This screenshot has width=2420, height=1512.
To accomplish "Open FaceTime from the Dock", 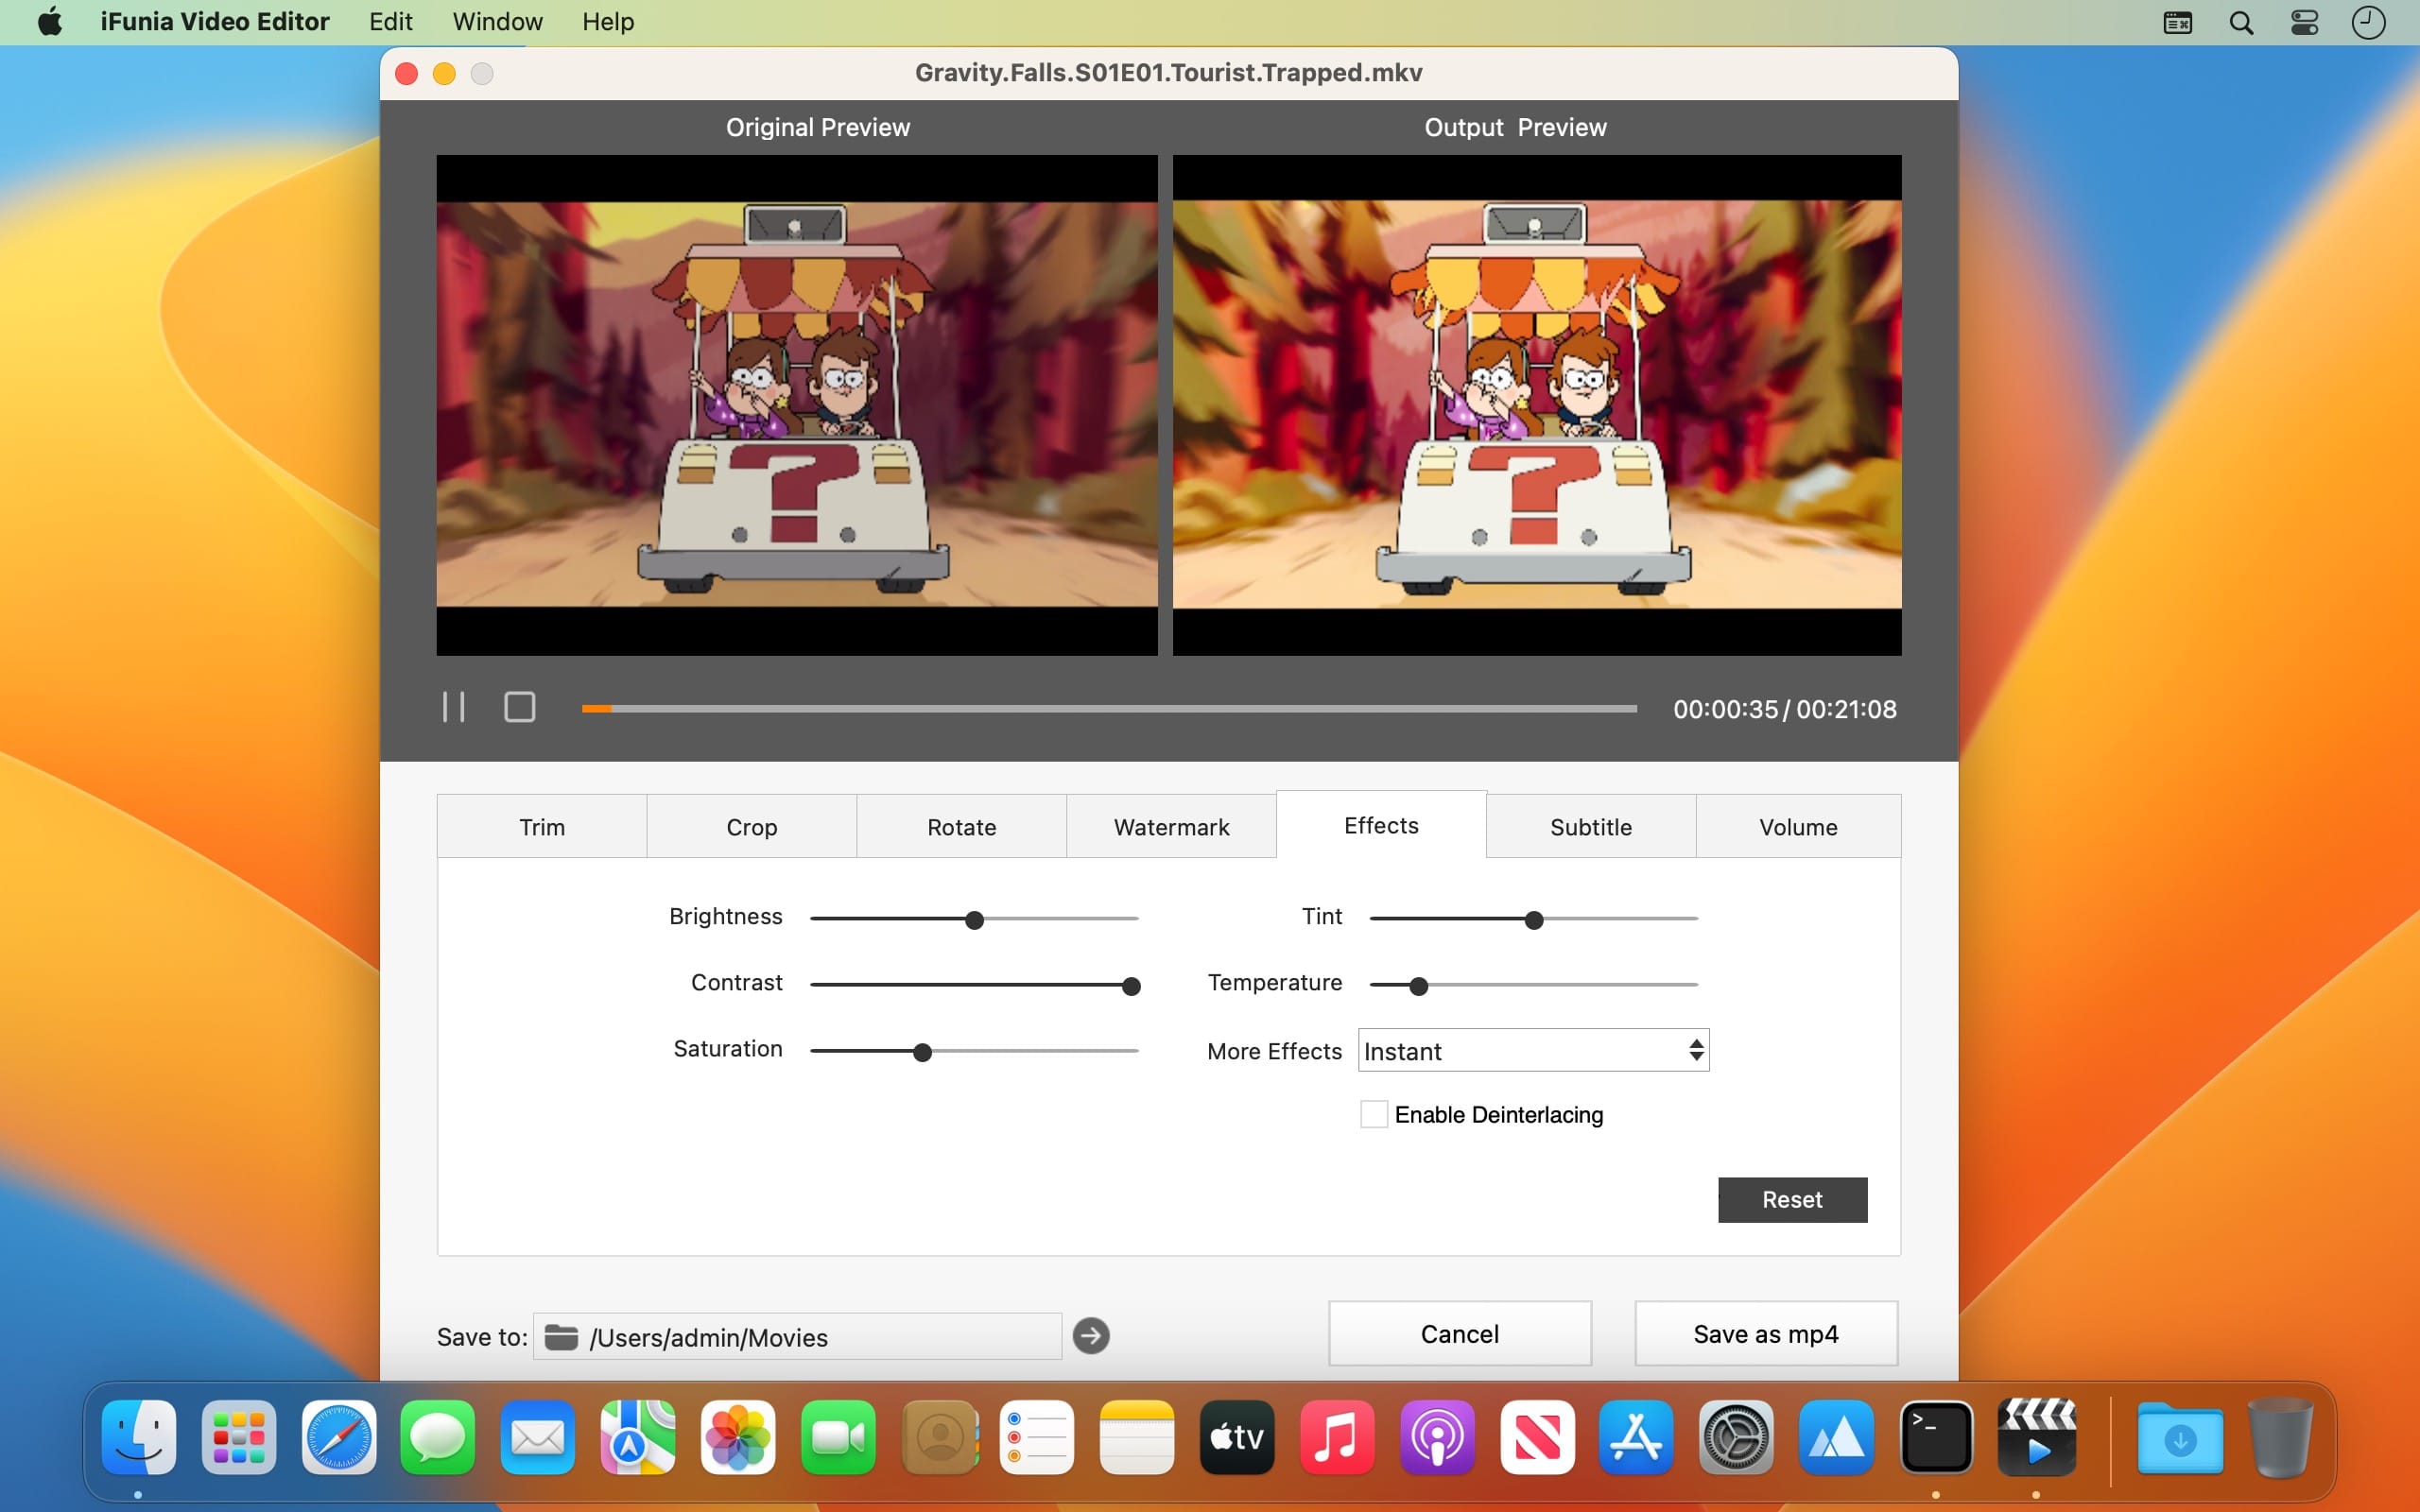I will click(x=838, y=1437).
